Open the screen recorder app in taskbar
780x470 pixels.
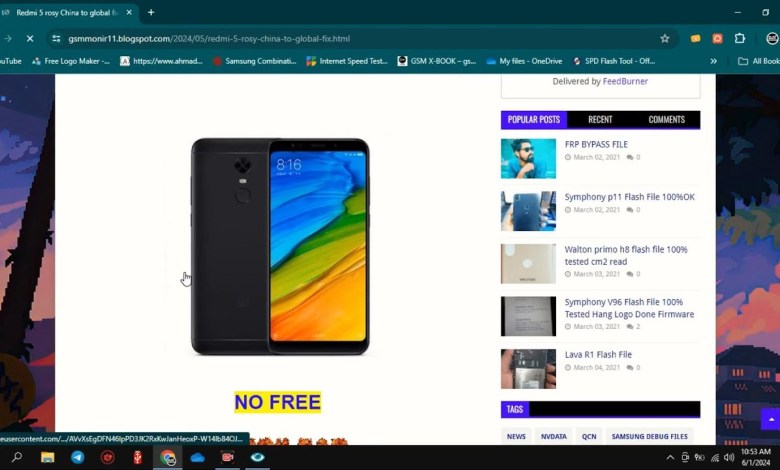(227, 457)
